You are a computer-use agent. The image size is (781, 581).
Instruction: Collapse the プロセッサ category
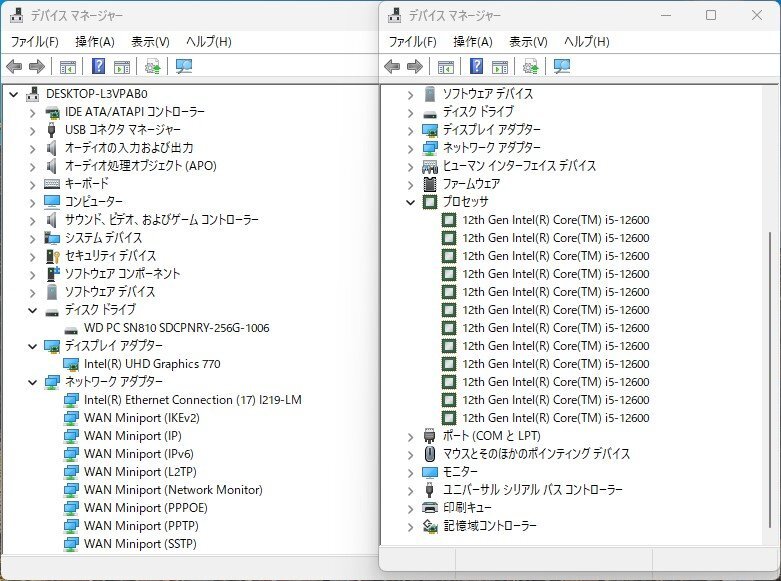pyautogui.click(x=410, y=202)
